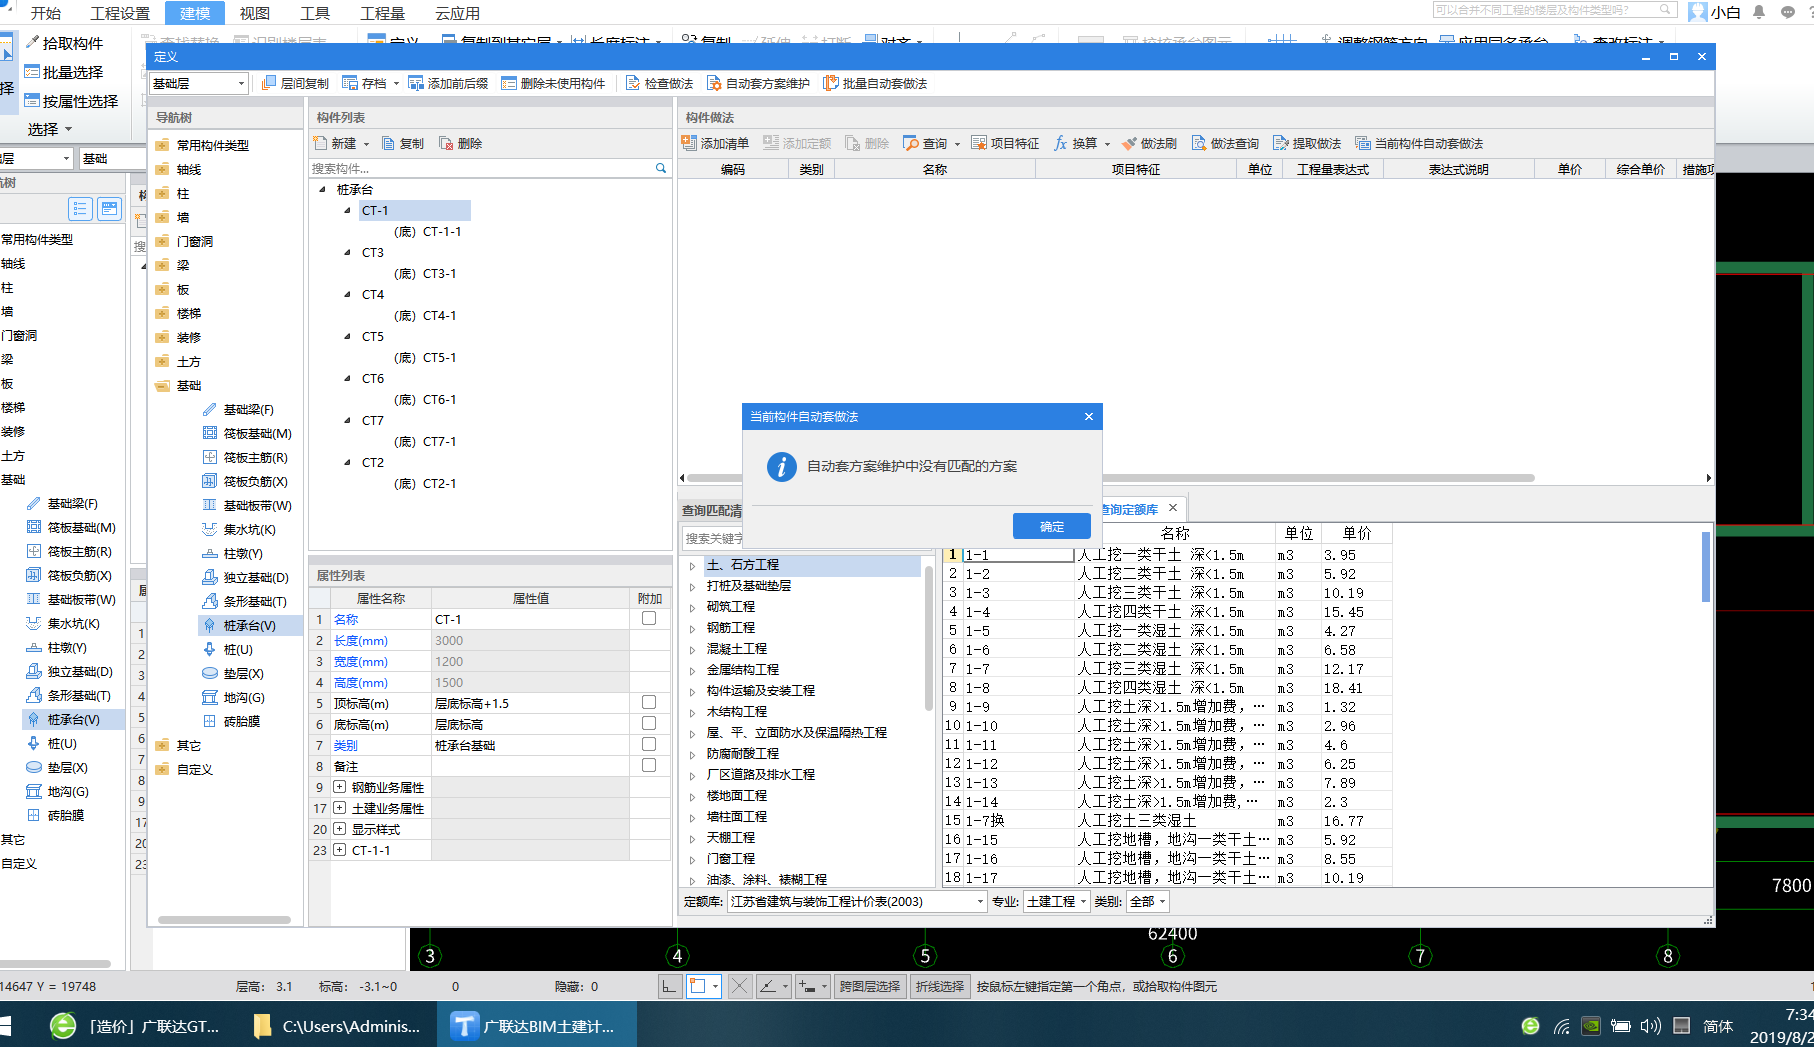
Task: Toggle 附加 checkbox for 名称 row
Action: point(649,618)
